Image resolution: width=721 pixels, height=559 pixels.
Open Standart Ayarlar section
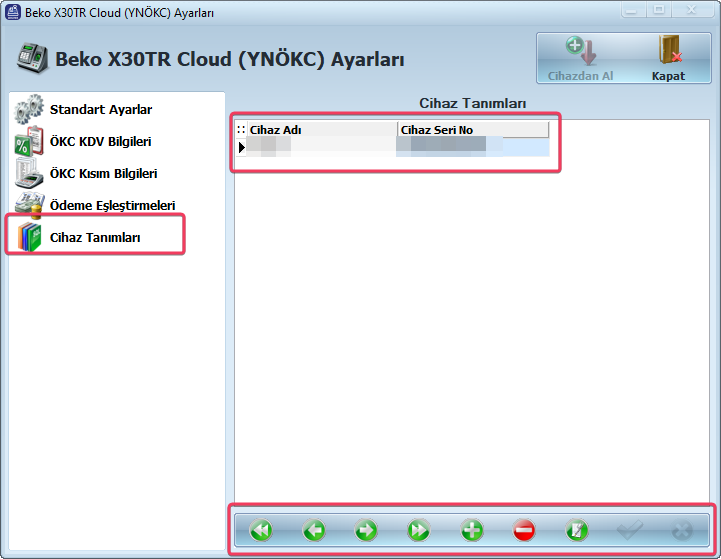(100, 110)
